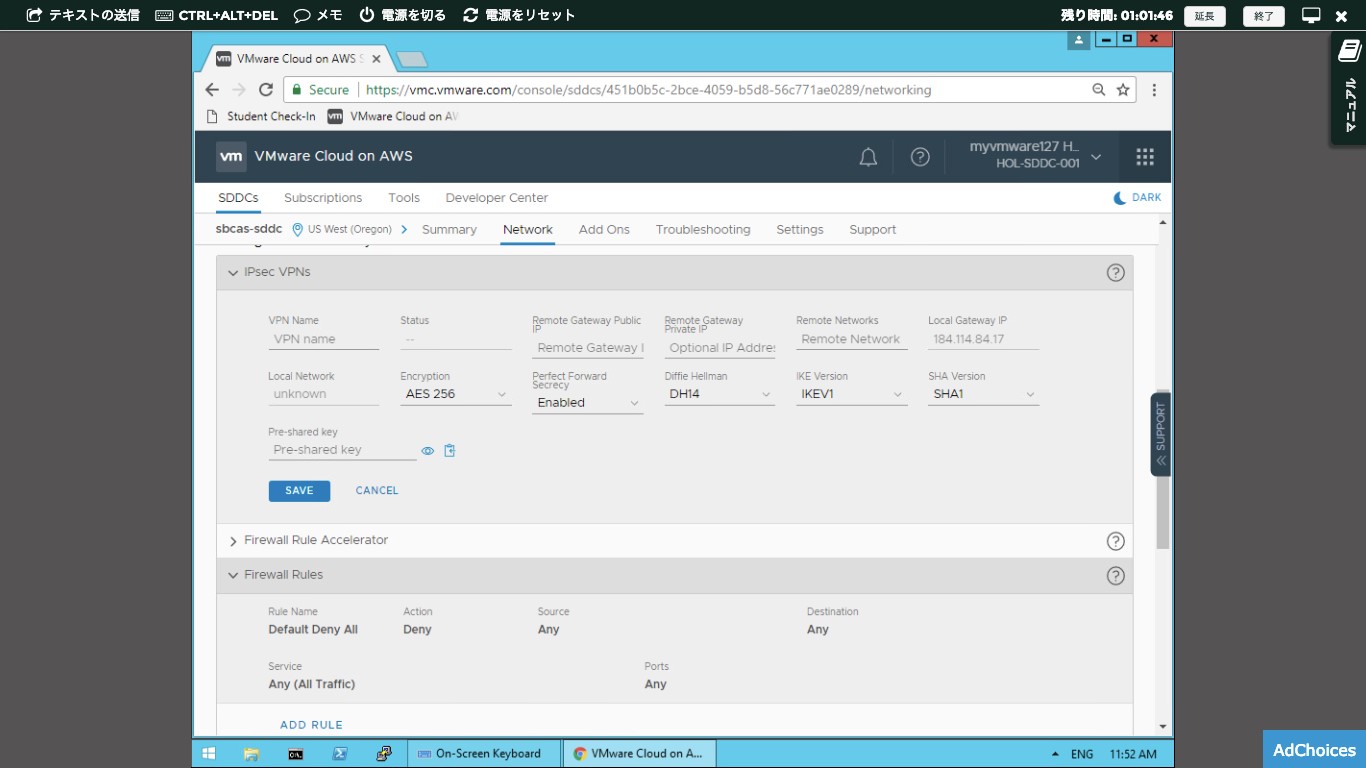Open the notifications bell icon
Screen dimensions: 1366x768
[868, 157]
